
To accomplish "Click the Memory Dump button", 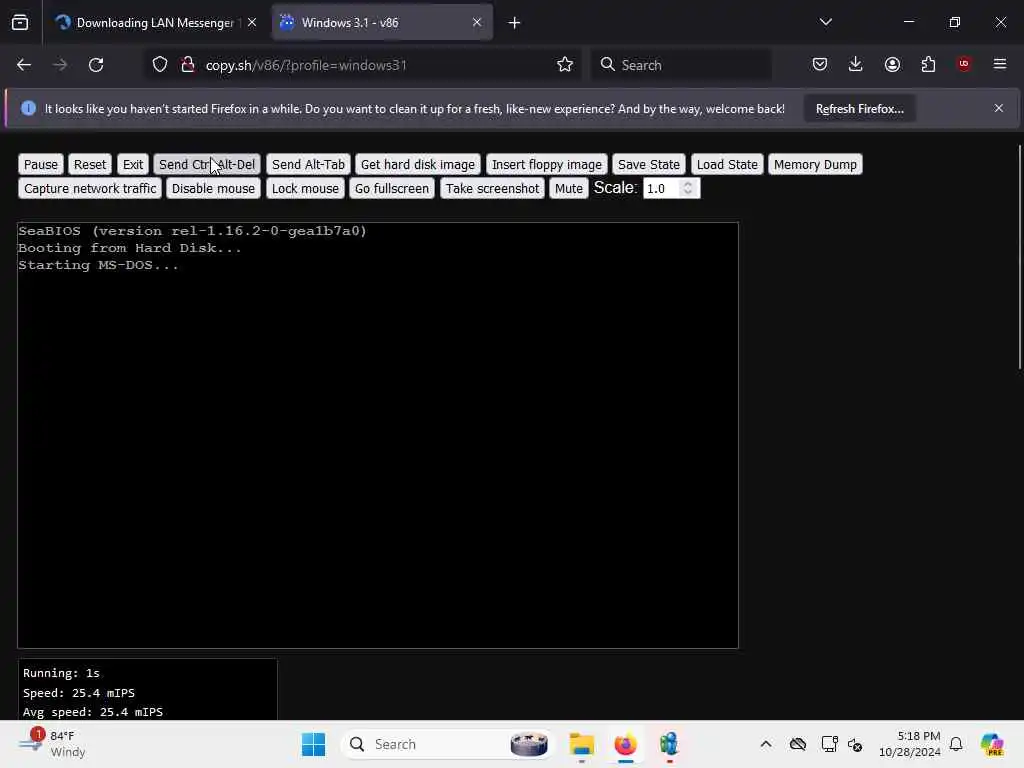I will [815, 165].
